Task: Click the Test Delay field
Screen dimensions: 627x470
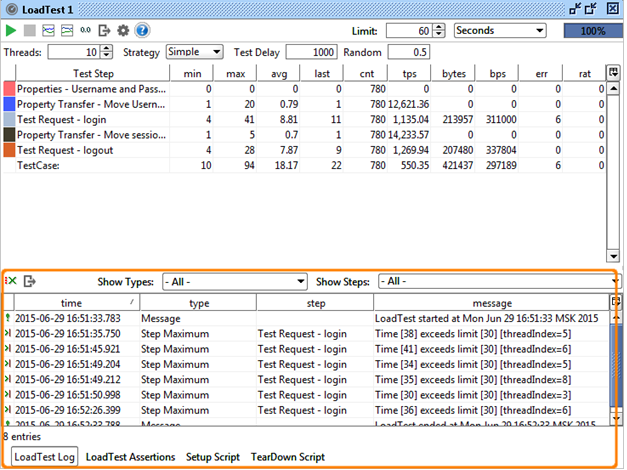Action: point(312,52)
